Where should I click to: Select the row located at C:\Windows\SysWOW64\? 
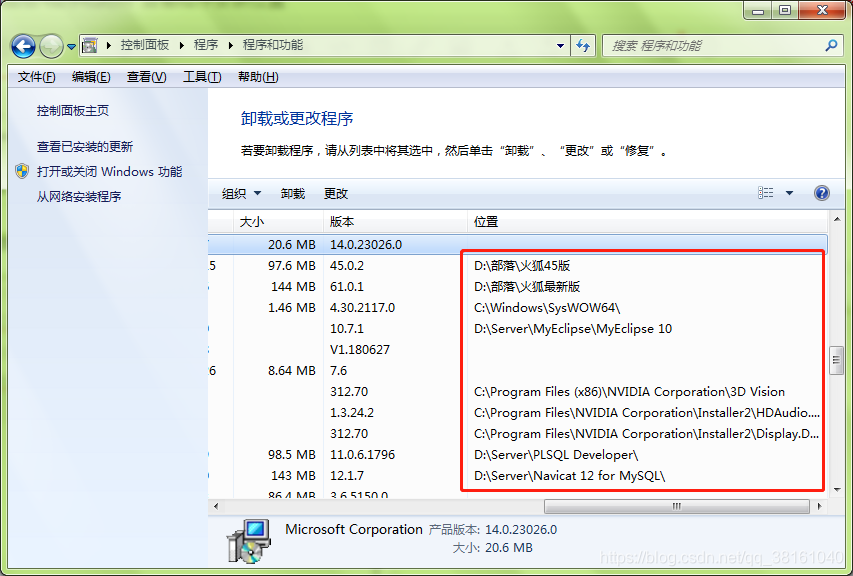(x=517, y=308)
